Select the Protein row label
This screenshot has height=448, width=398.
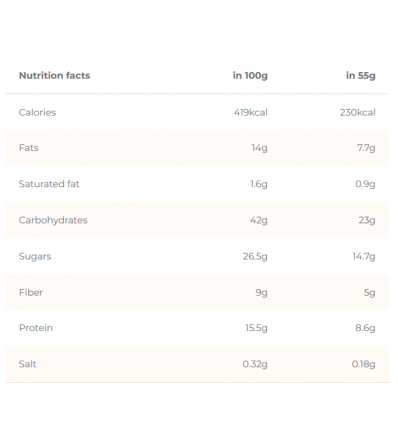36,328
